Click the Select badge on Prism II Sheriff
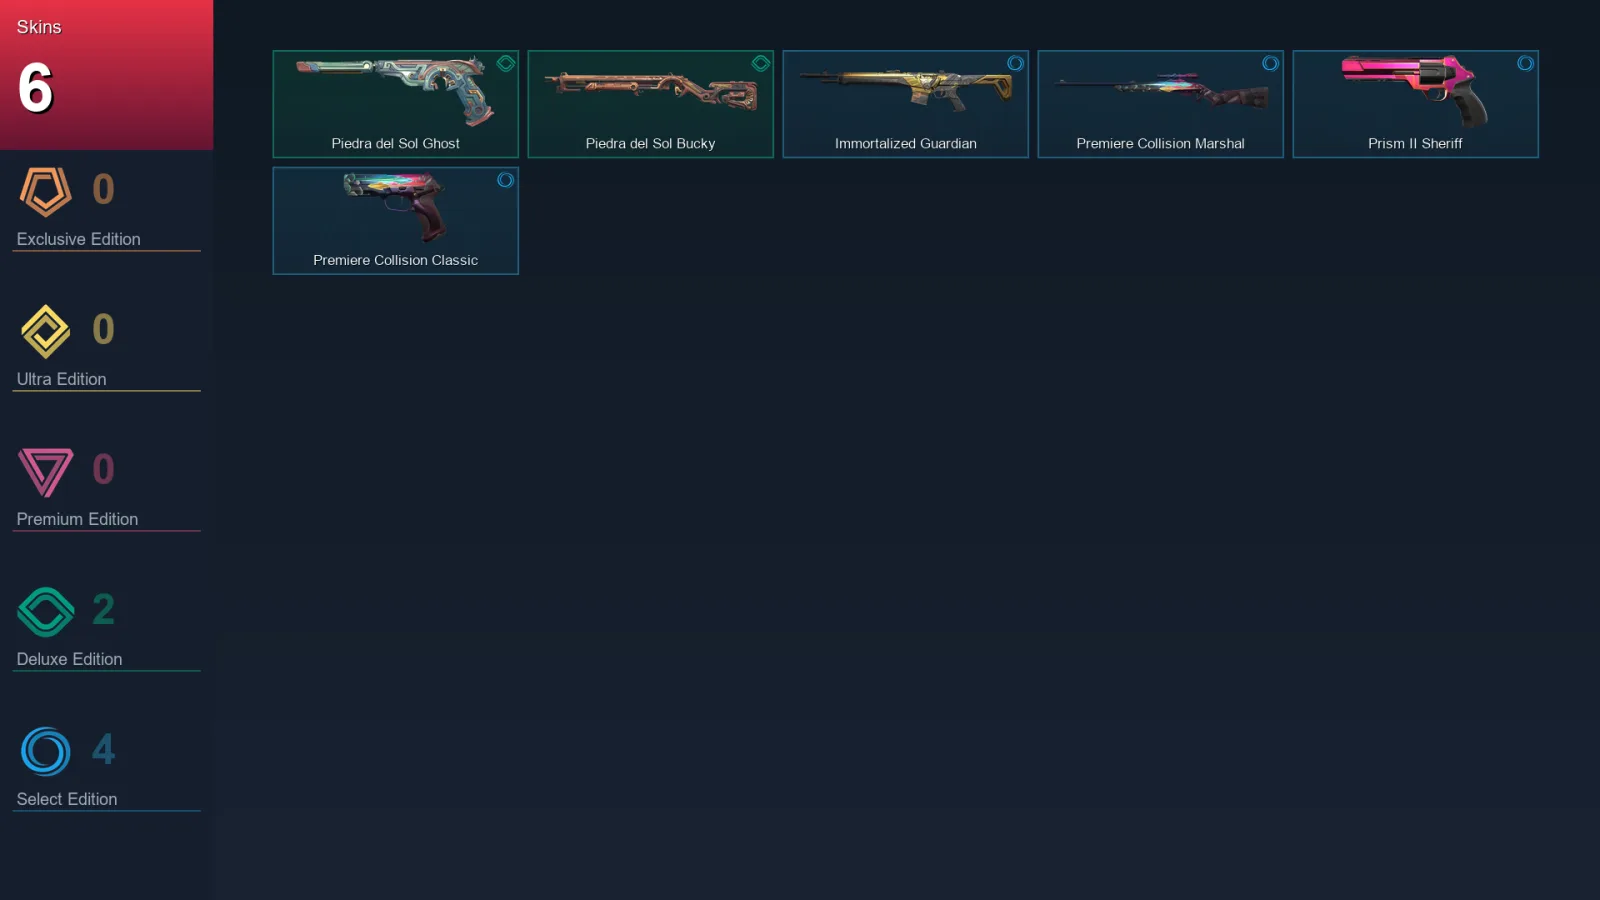1600x900 pixels. pyautogui.click(x=1525, y=64)
